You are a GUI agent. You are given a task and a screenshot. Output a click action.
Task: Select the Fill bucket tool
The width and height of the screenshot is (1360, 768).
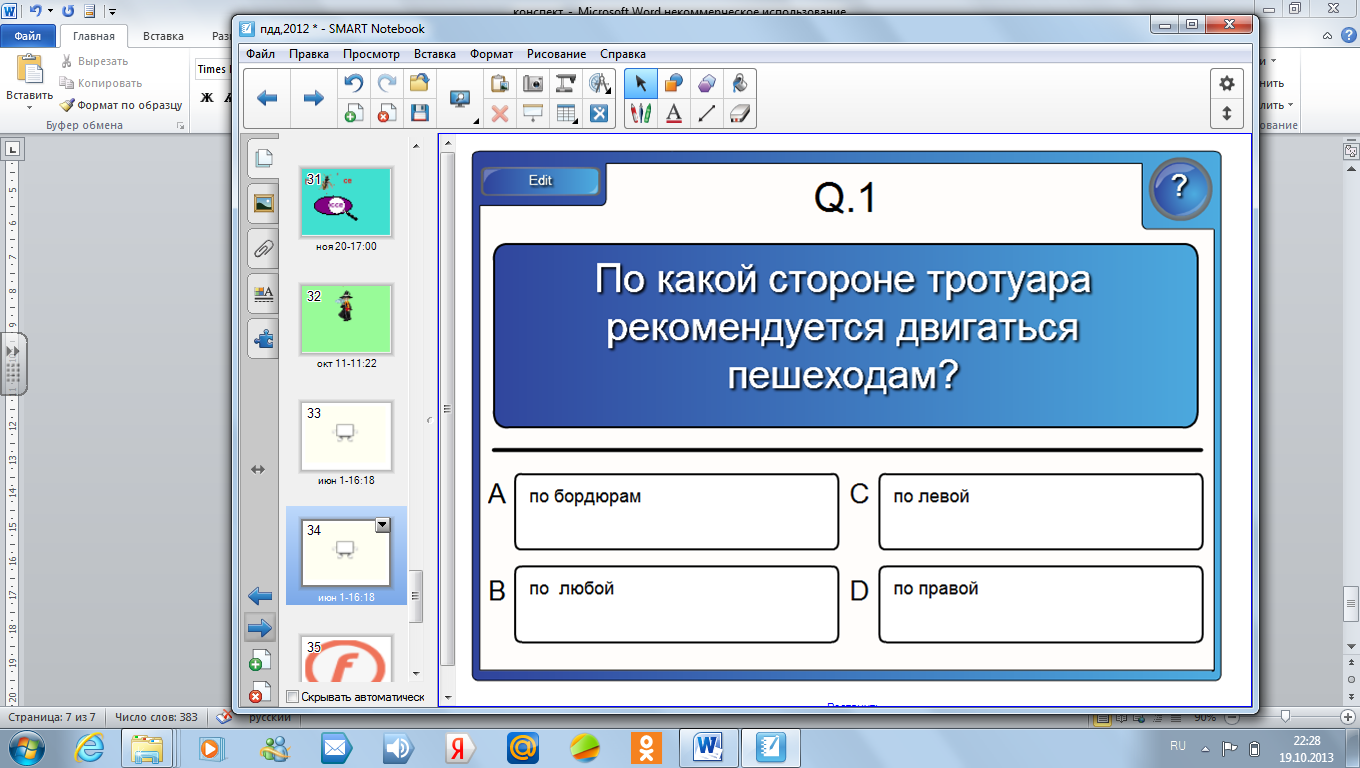point(740,84)
